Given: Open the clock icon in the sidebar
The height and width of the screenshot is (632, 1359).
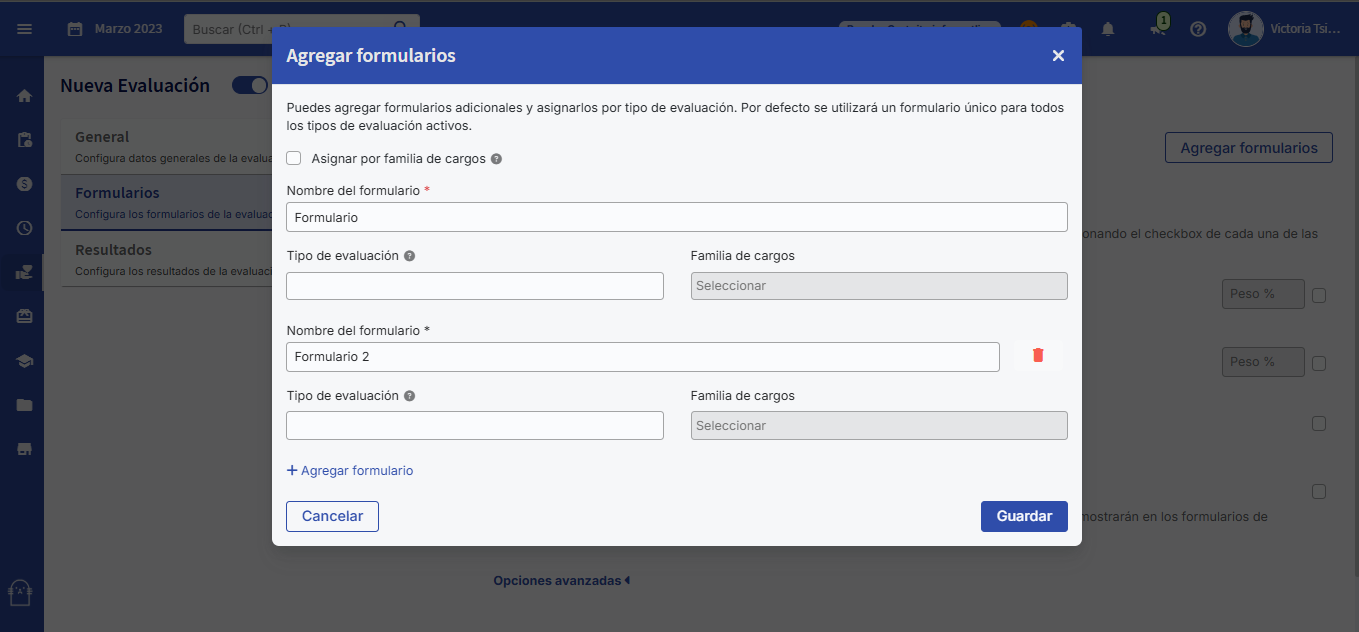Looking at the screenshot, I should click(x=24, y=228).
